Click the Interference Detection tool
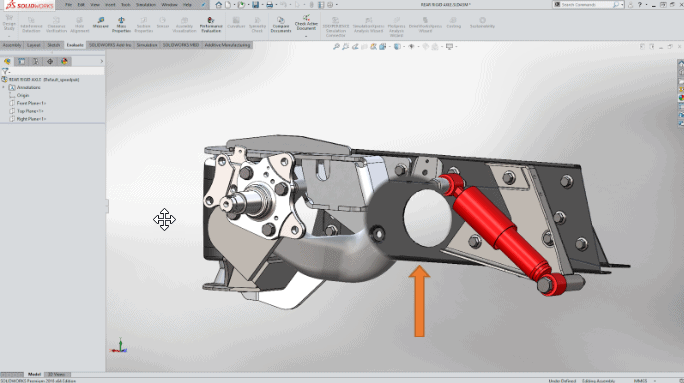 (x=31, y=25)
